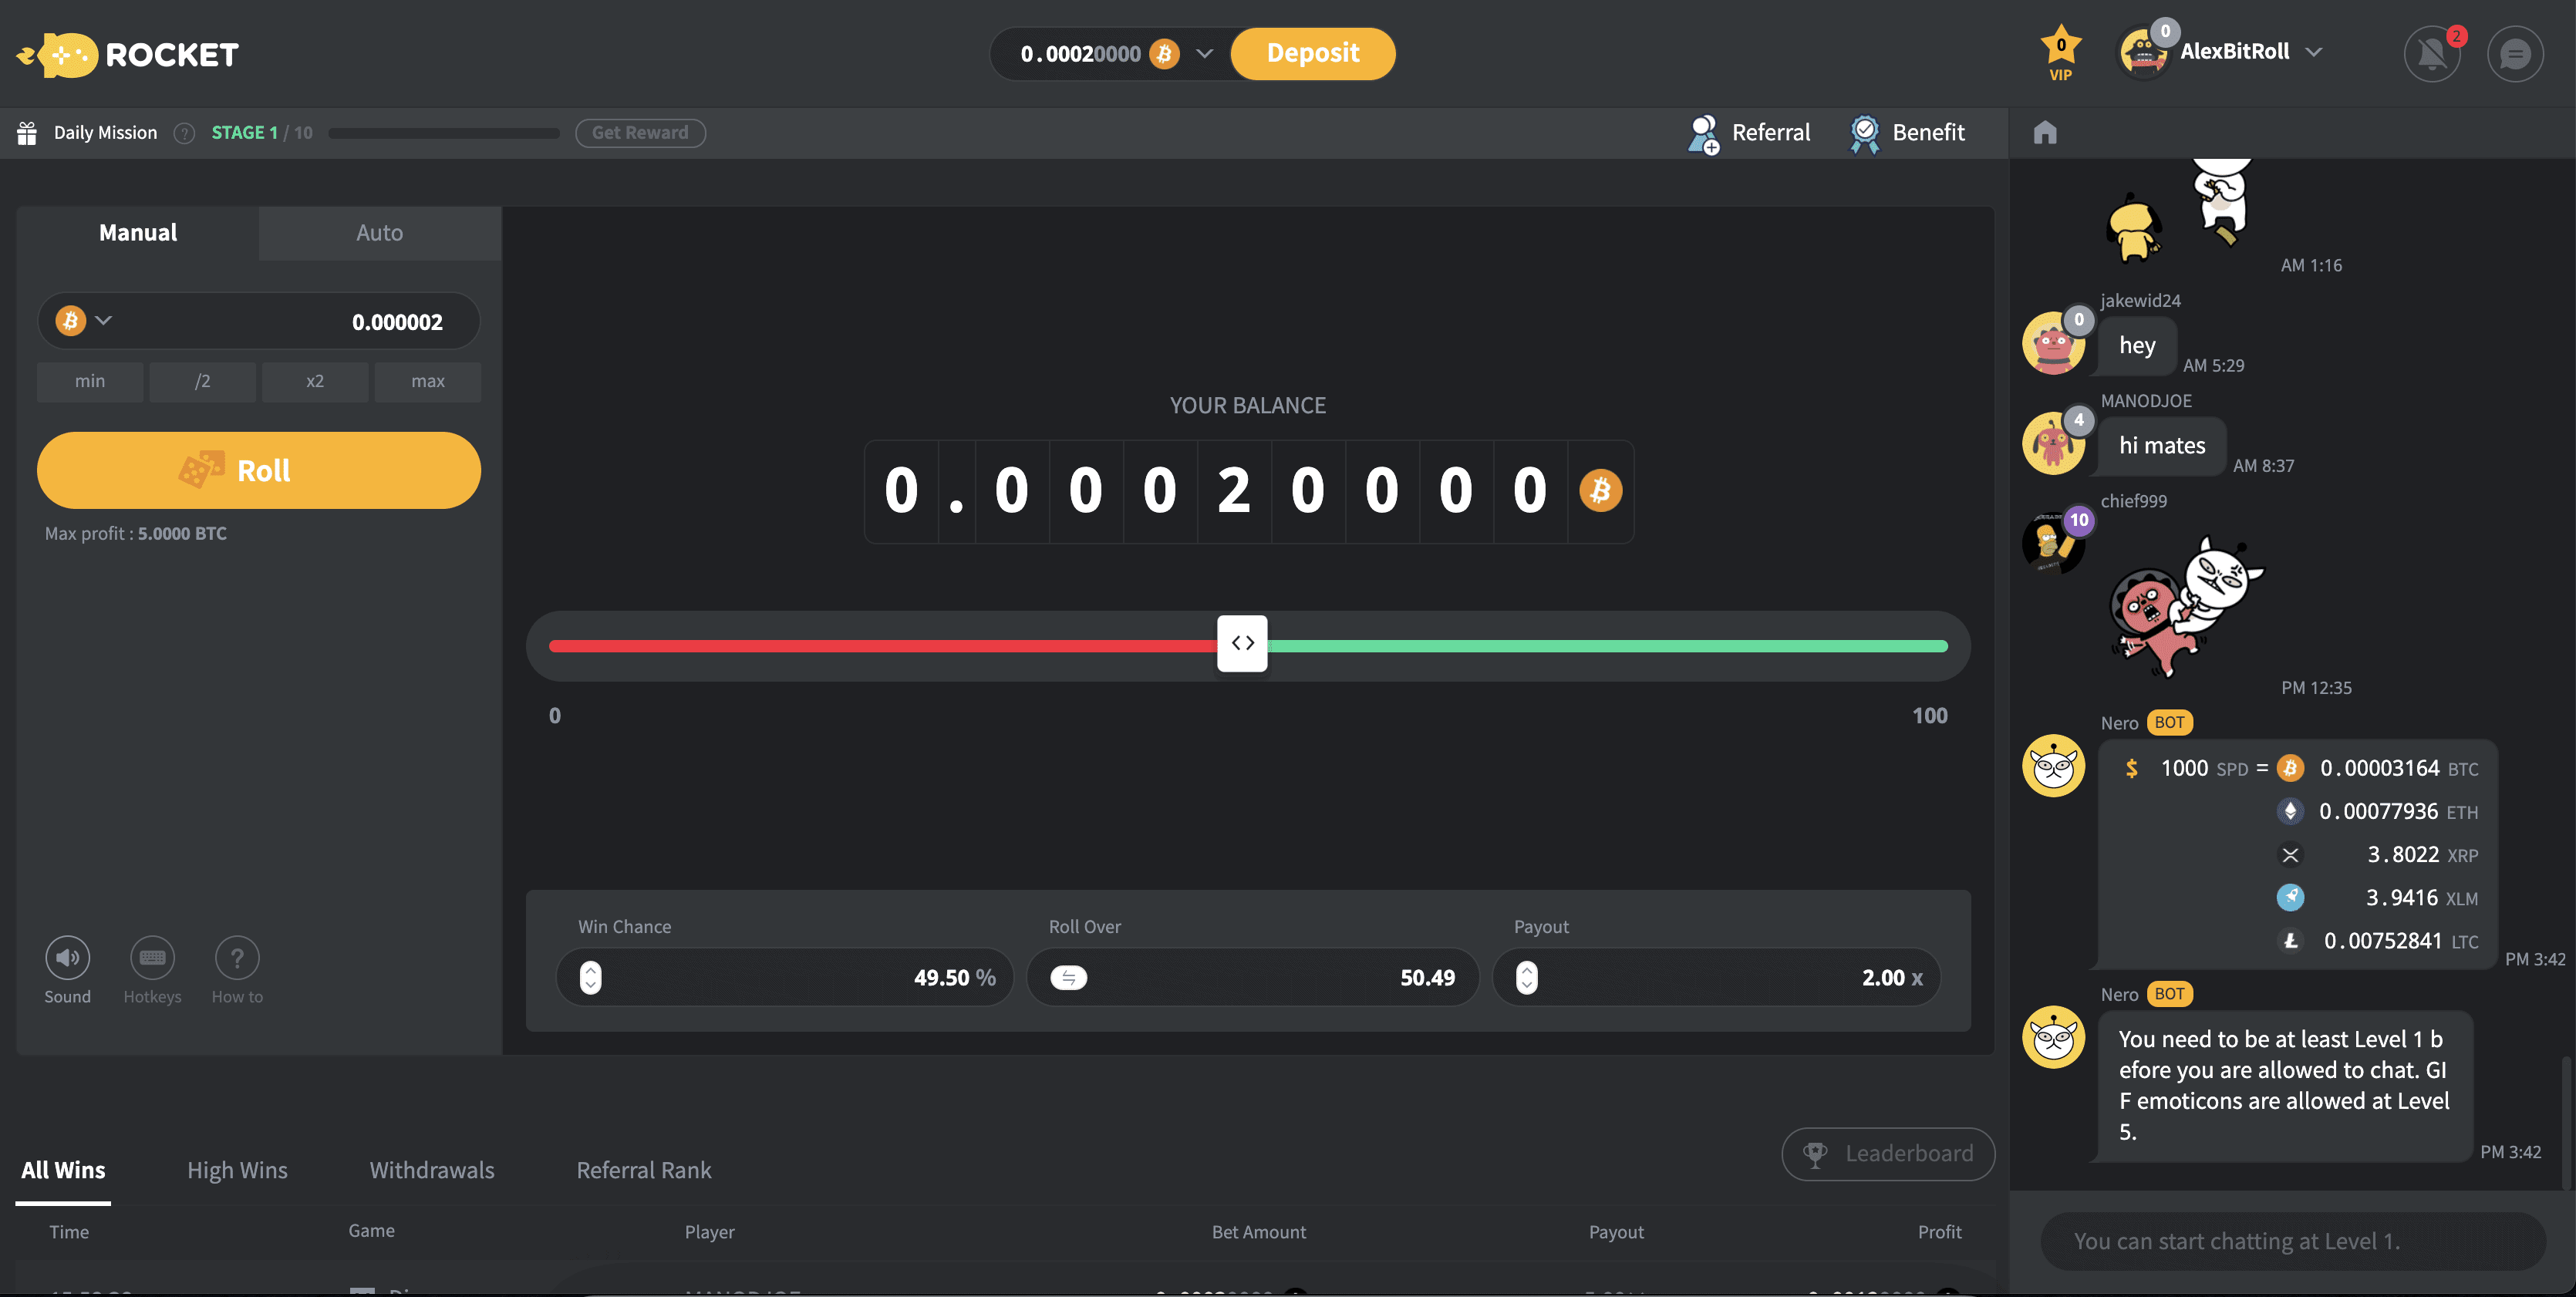This screenshot has height=1297, width=2576.
Task: Click the Referral person icon
Action: point(1703,133)
